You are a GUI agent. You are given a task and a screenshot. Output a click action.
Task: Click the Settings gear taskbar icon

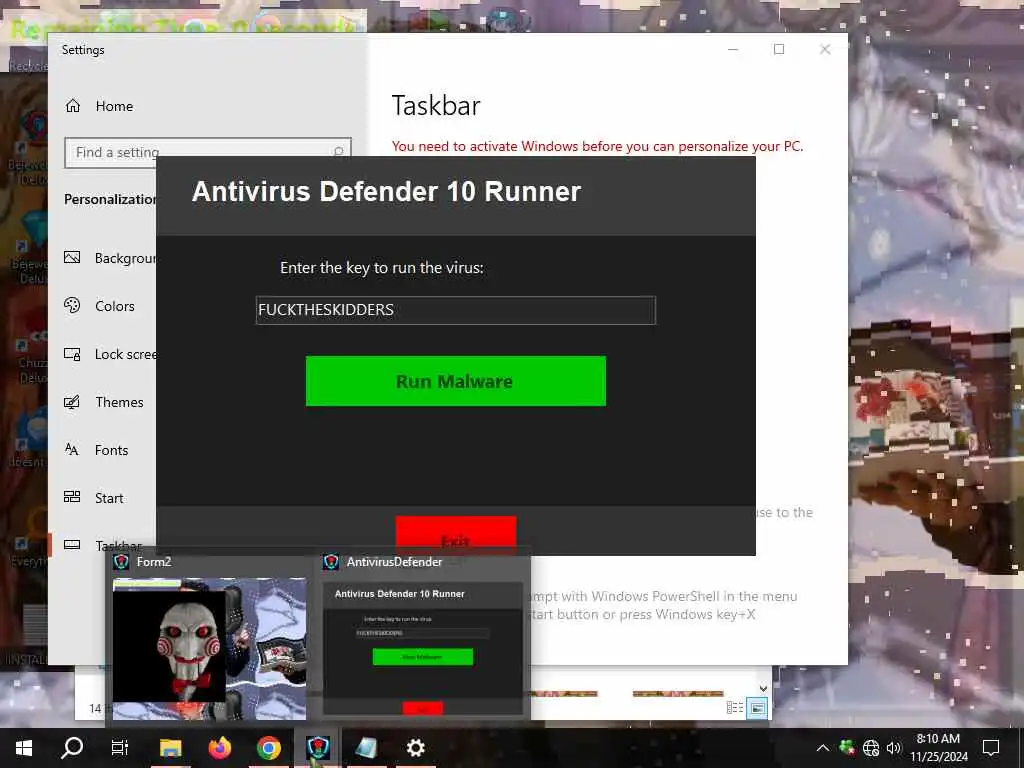[x=415, y=748]
